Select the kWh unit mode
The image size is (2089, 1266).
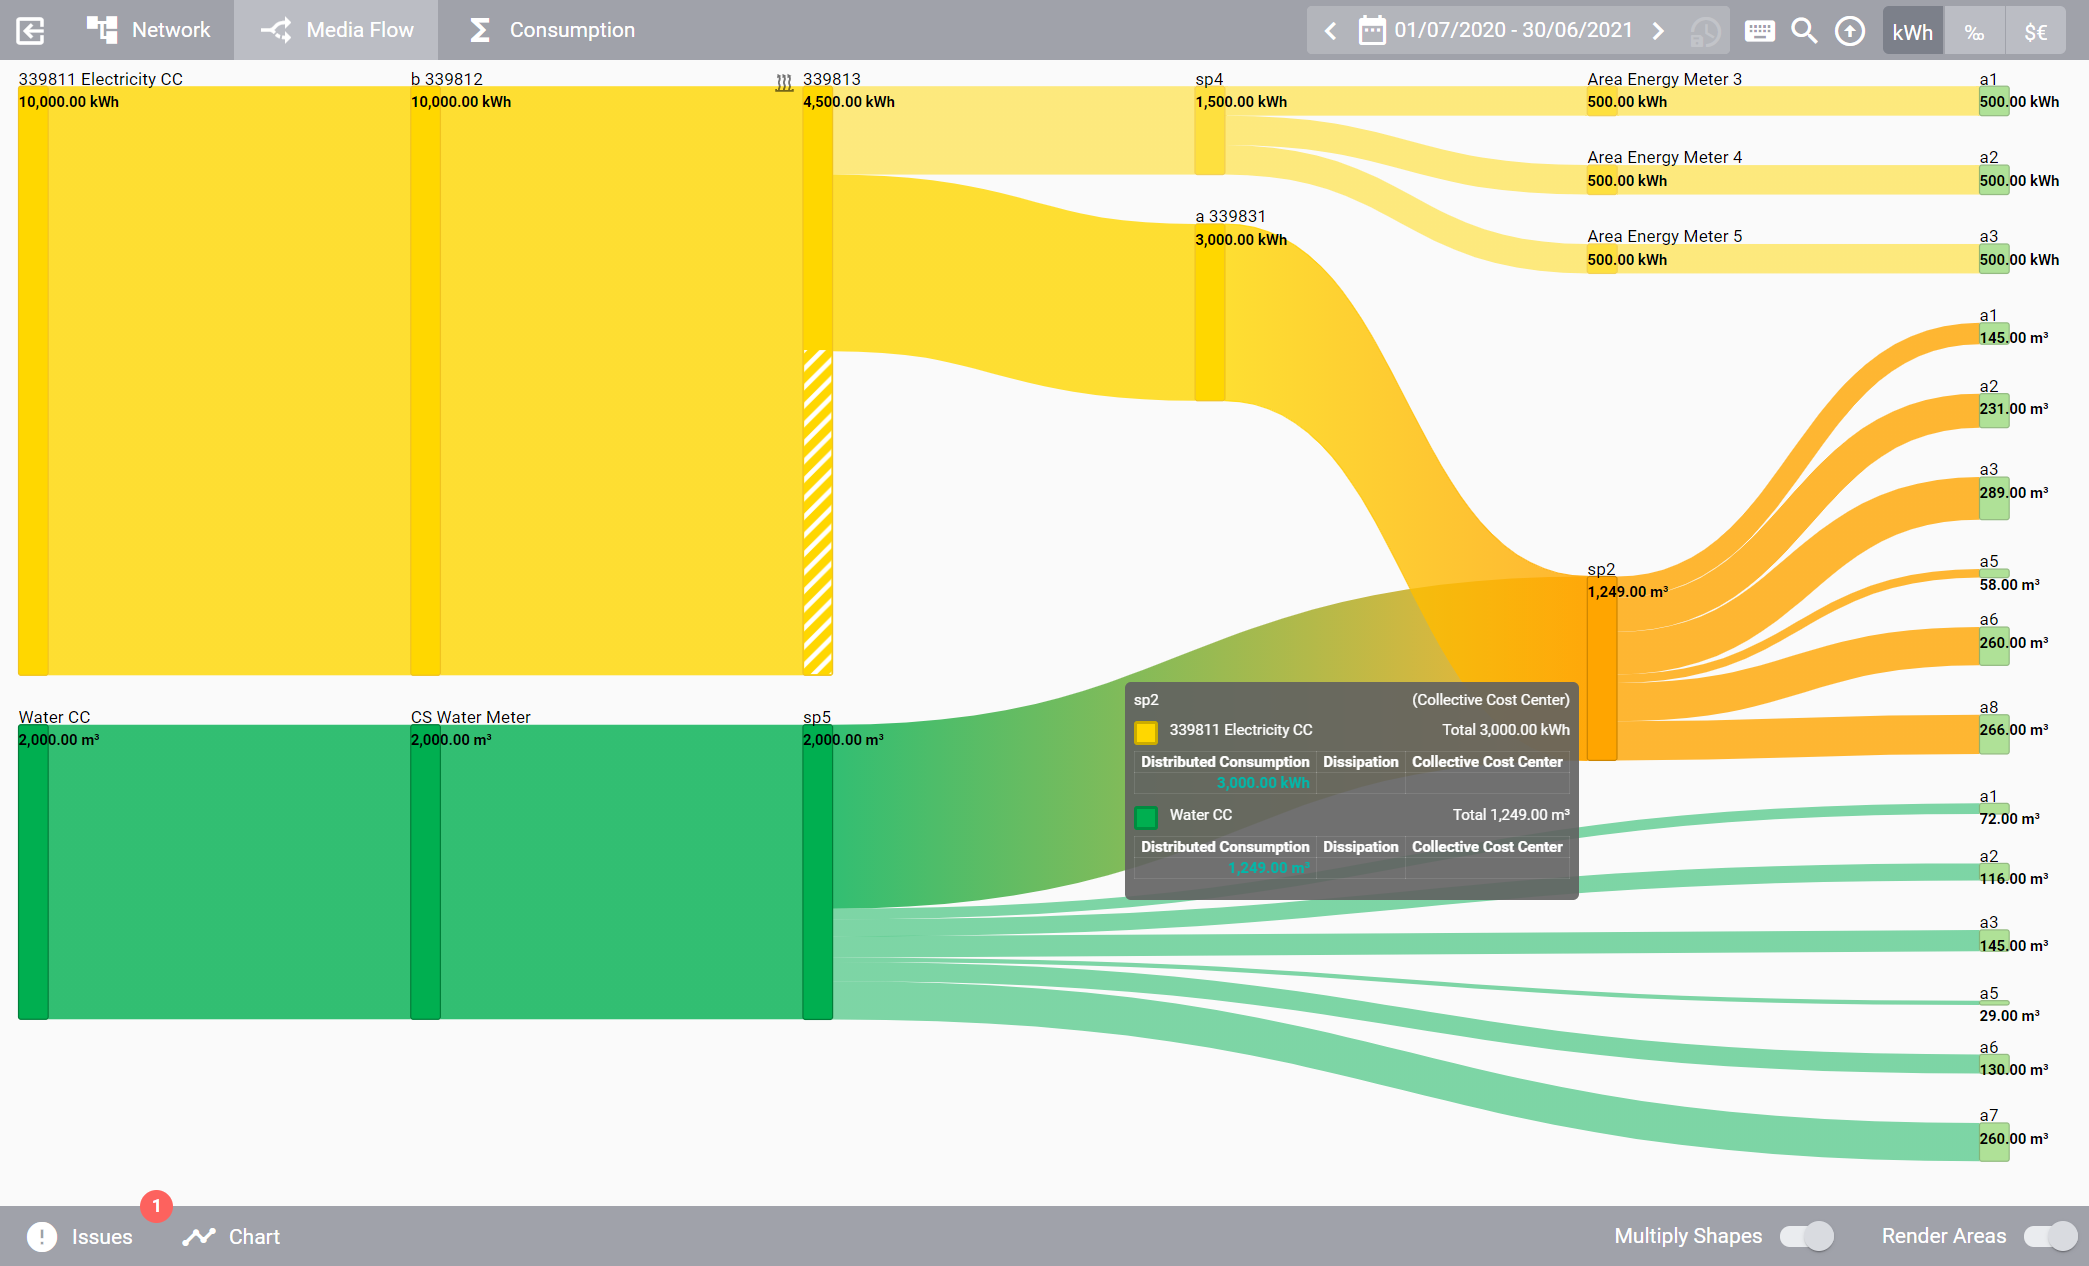(x=1912, y=31)
